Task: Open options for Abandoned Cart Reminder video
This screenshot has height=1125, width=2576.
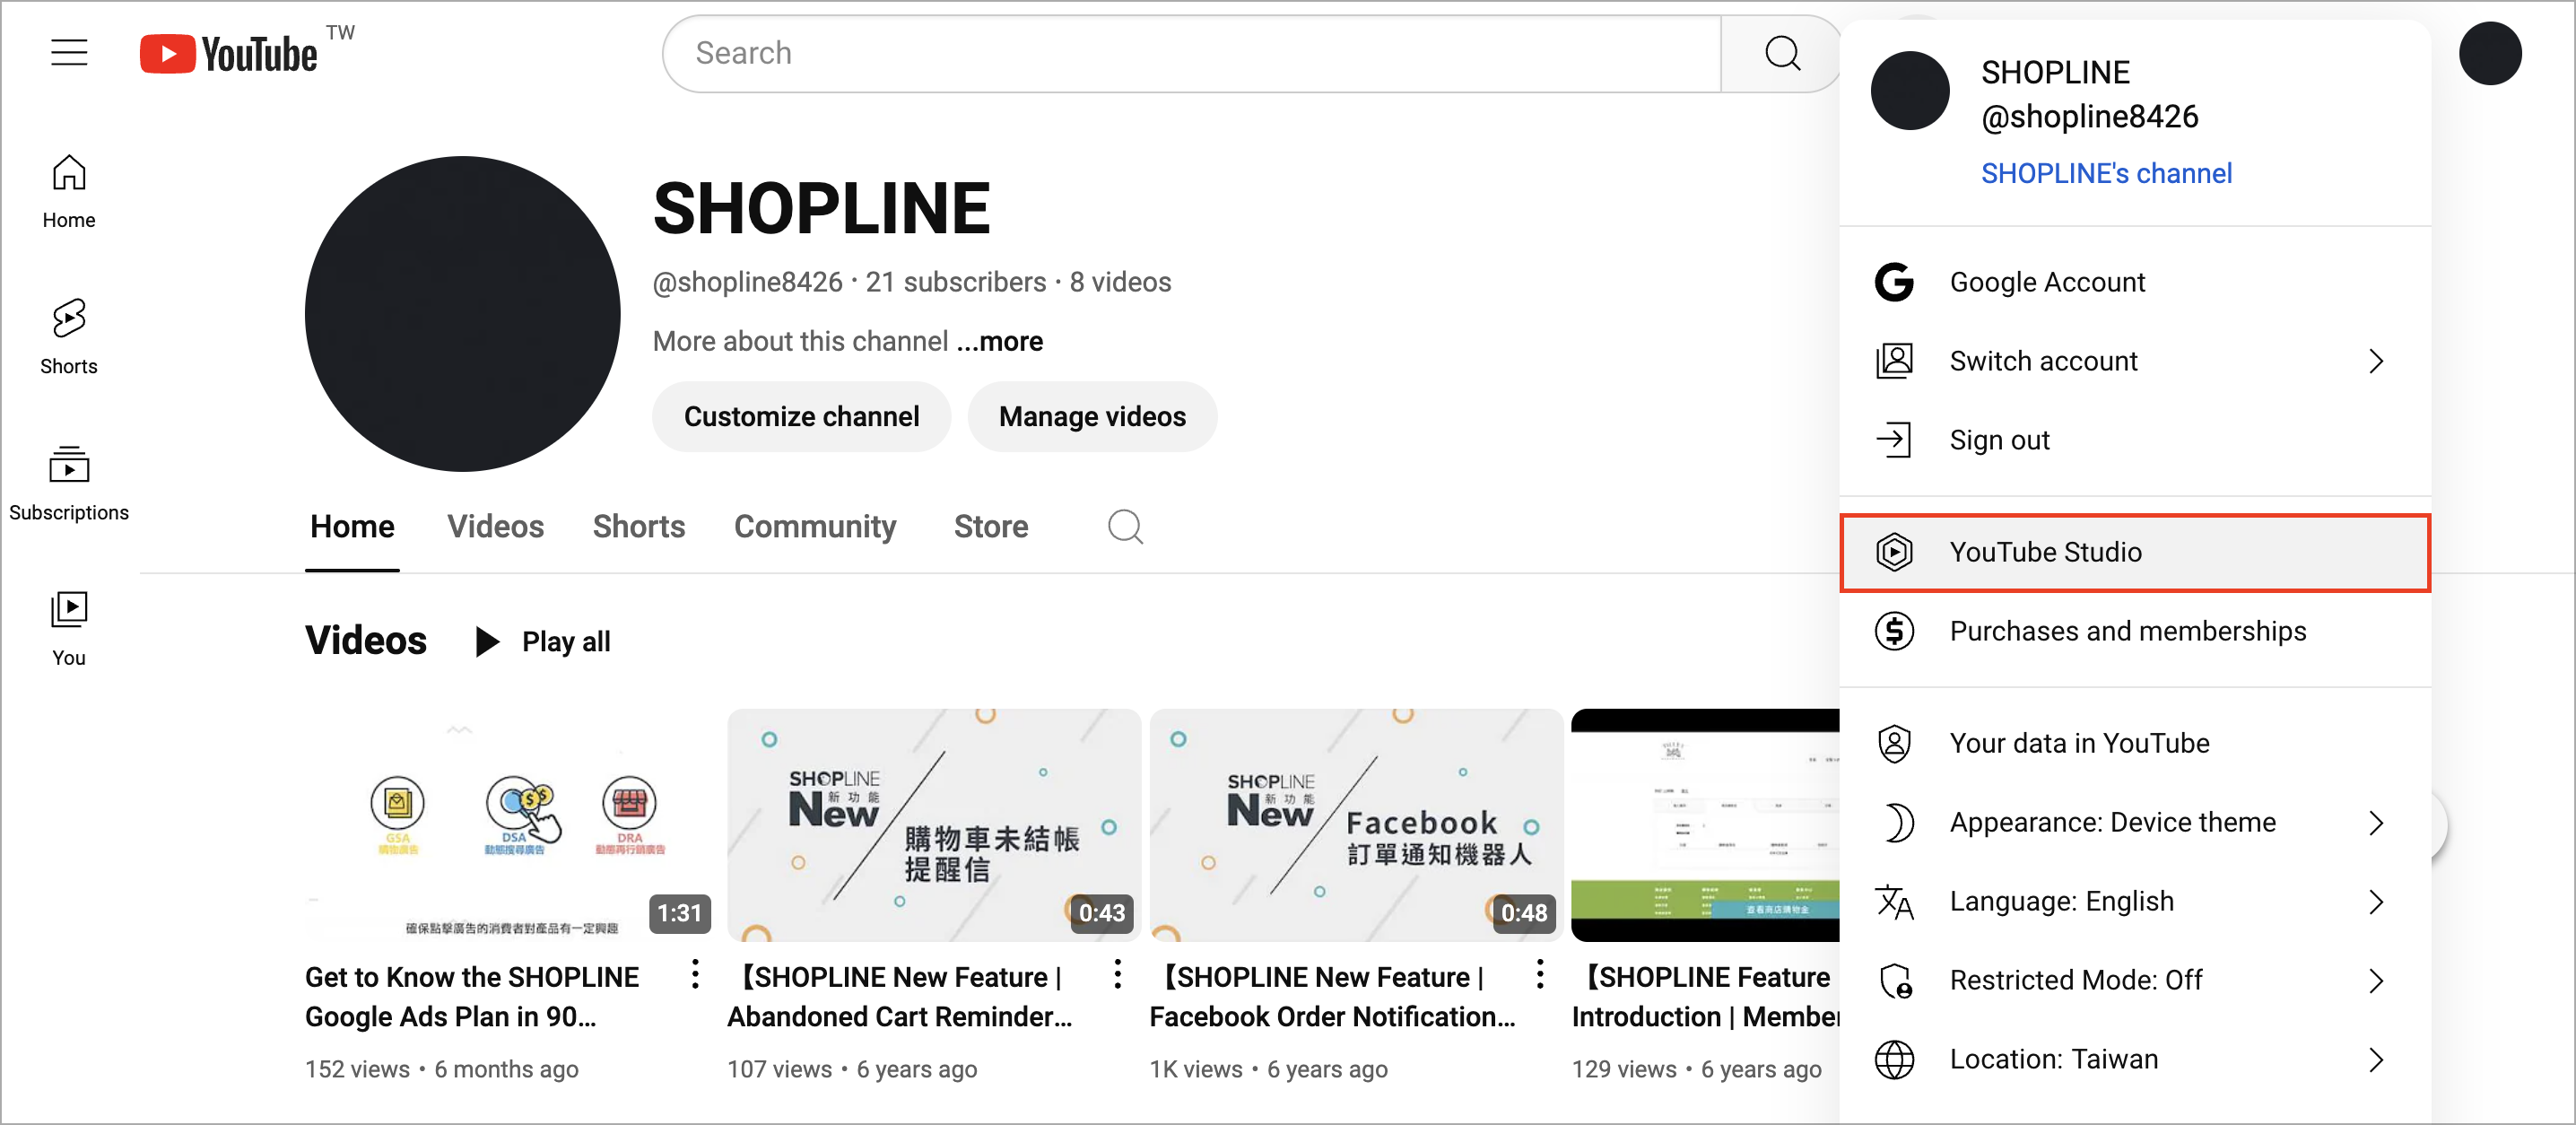Action: tap(1117, 974)
